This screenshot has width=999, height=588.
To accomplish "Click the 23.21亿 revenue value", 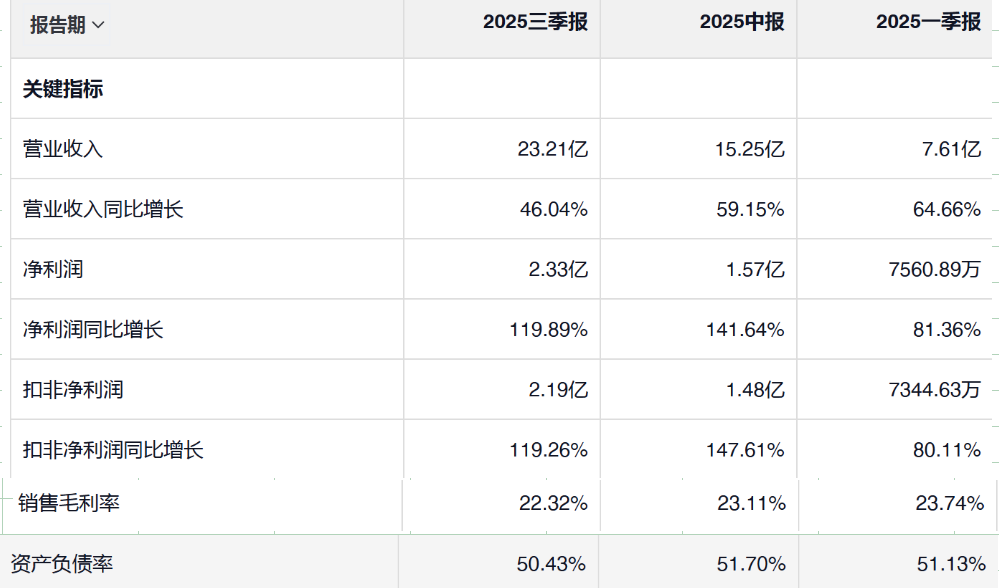I will coord(553,150).
